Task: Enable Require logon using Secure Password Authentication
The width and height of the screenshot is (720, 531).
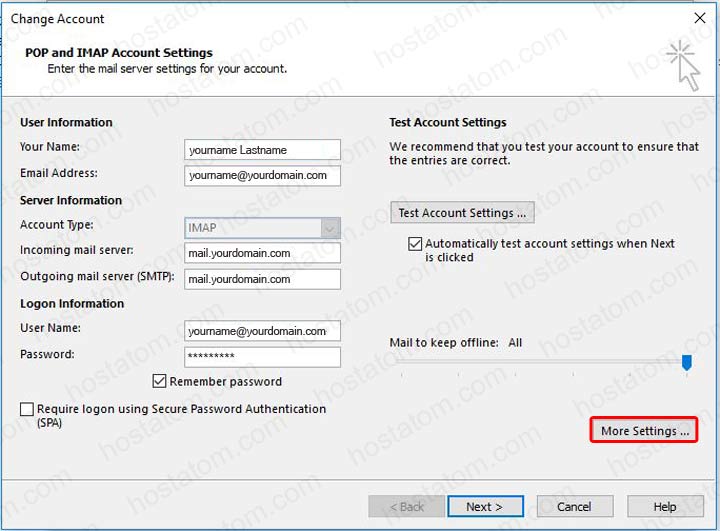Action: [27, 409]
